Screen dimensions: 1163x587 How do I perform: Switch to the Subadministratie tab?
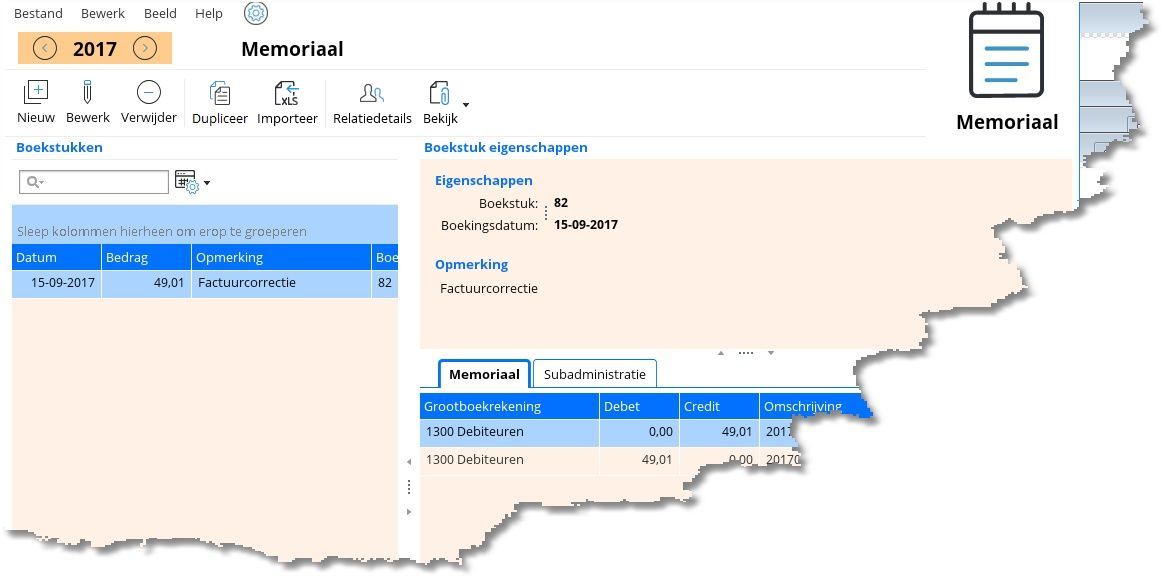(594, 374)
